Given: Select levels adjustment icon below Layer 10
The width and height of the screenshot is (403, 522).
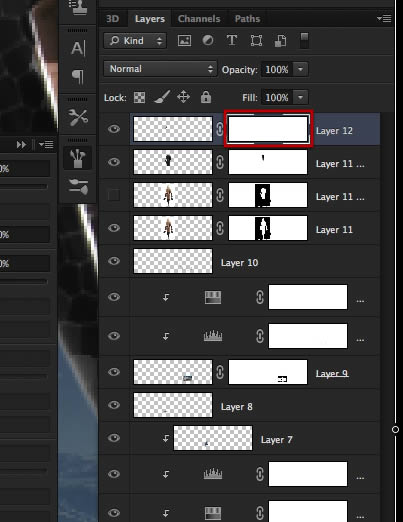Looking at the screenshot, I should (213, 336).
